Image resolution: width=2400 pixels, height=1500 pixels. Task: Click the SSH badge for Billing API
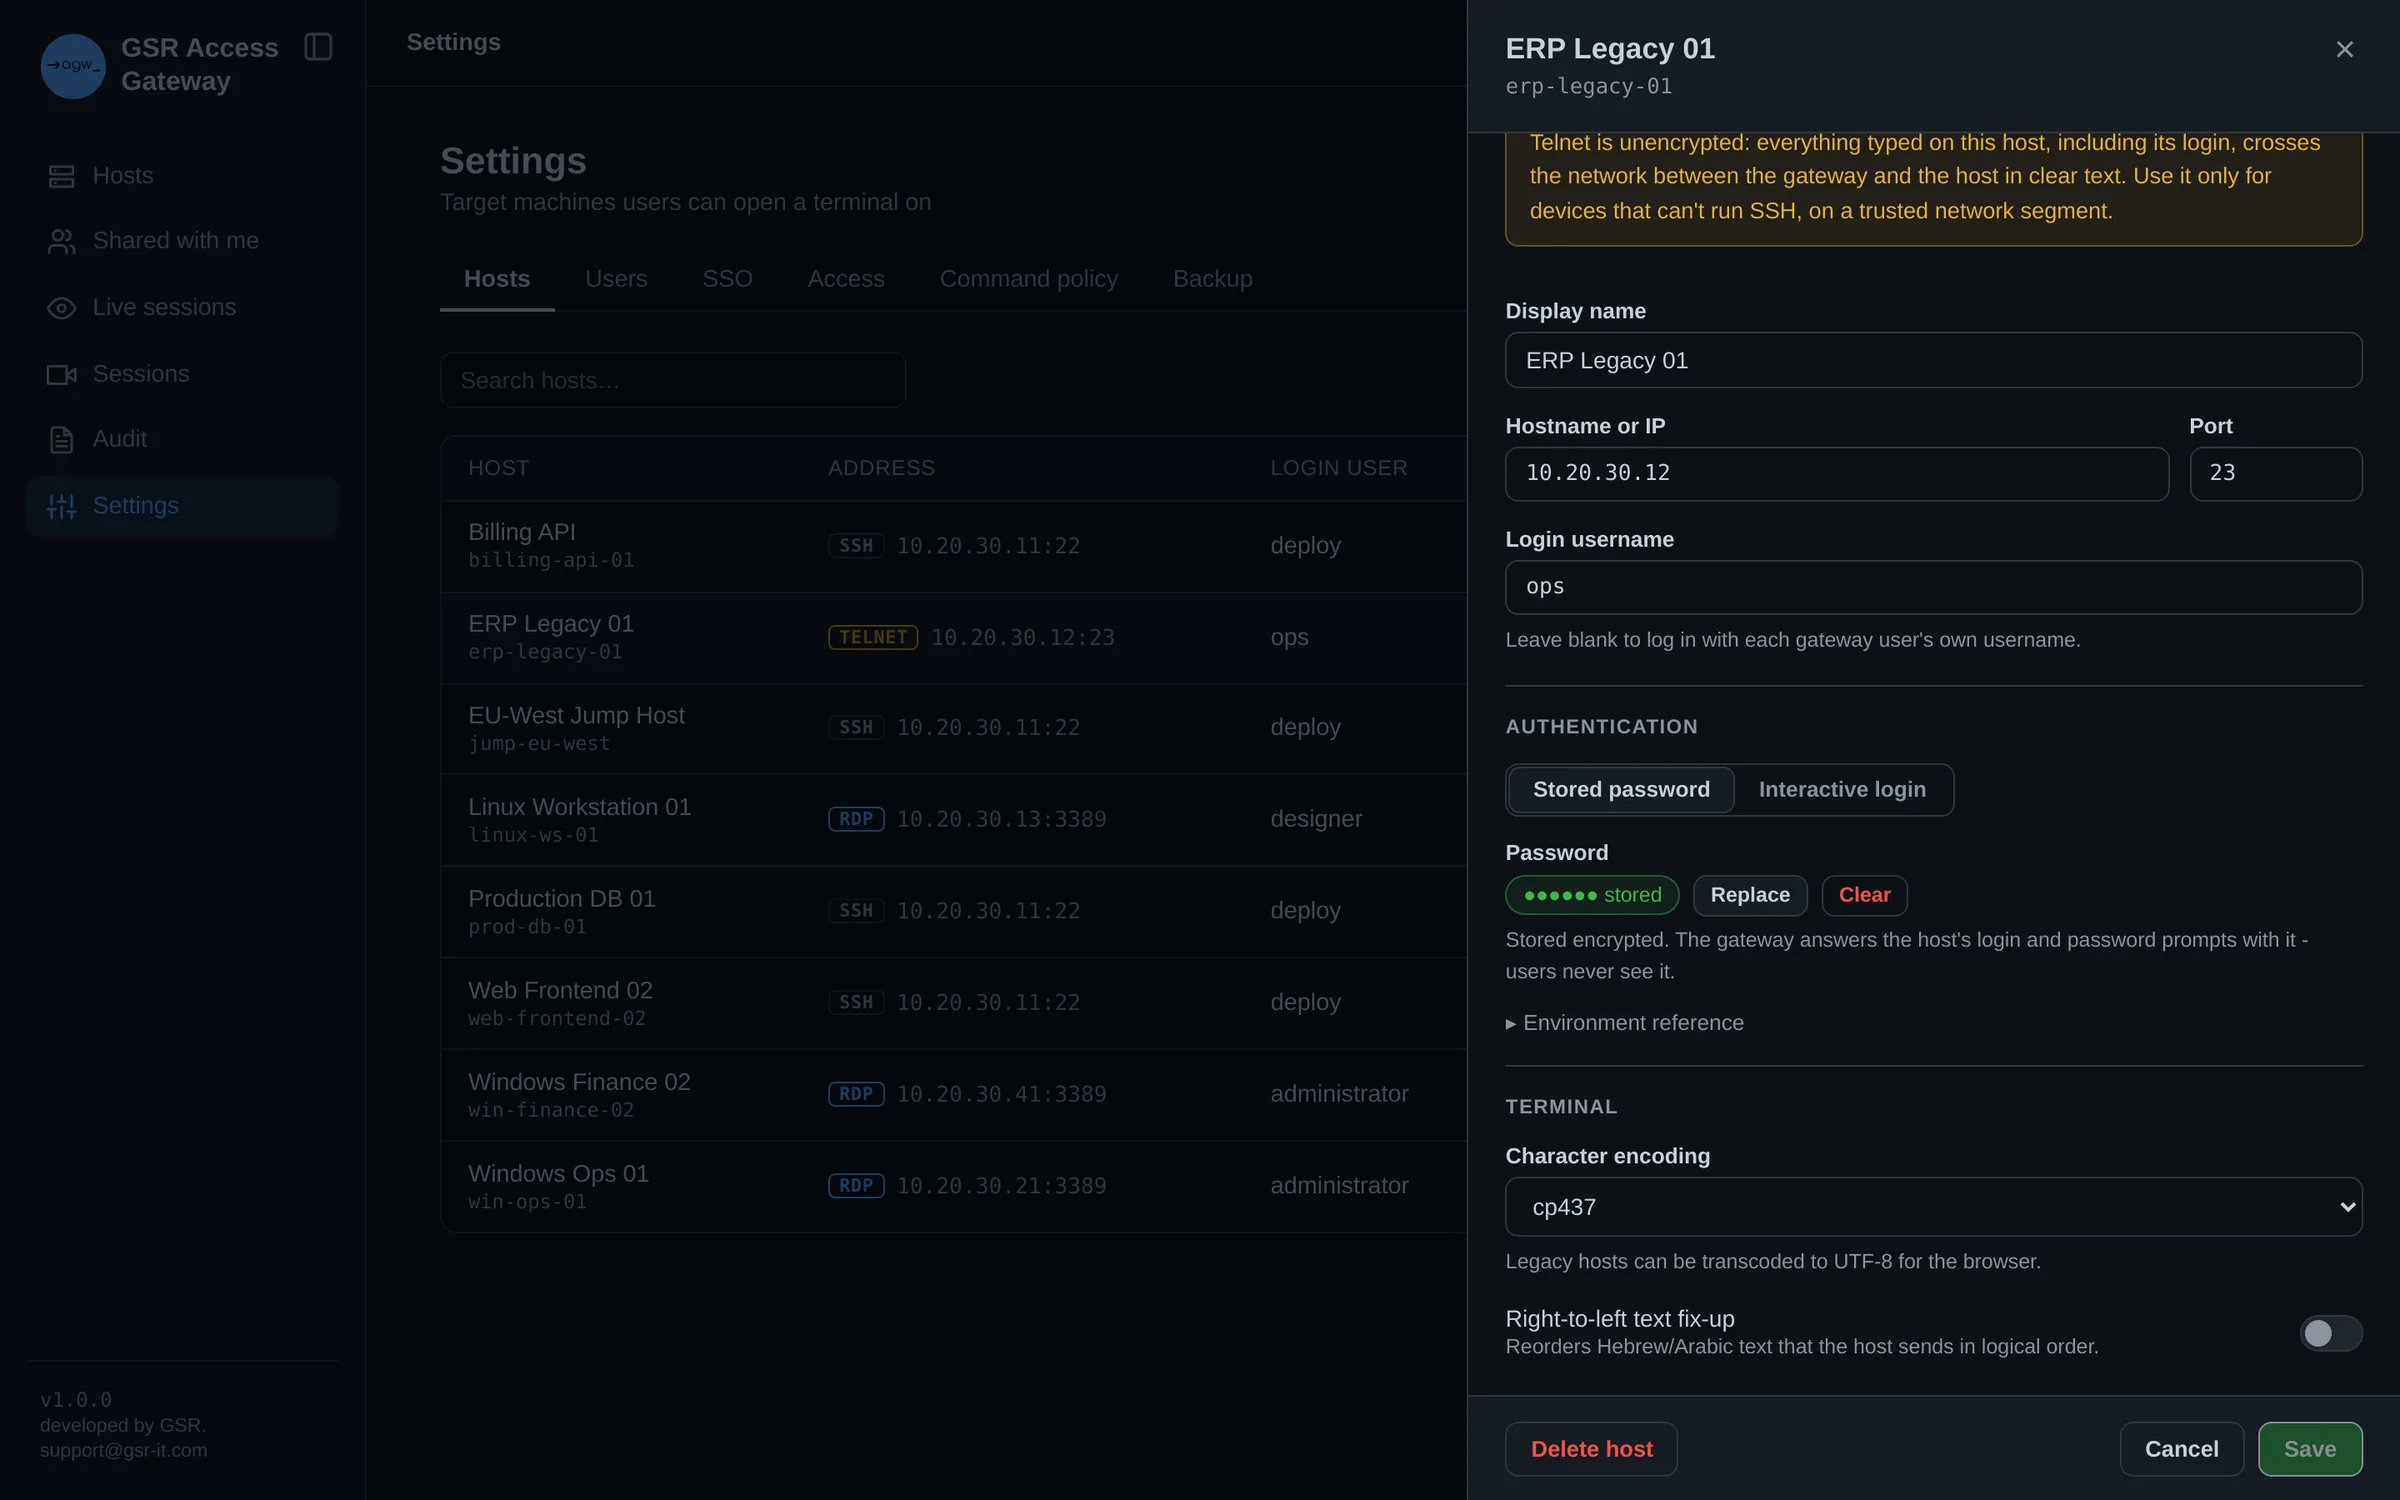click(856, 545)
